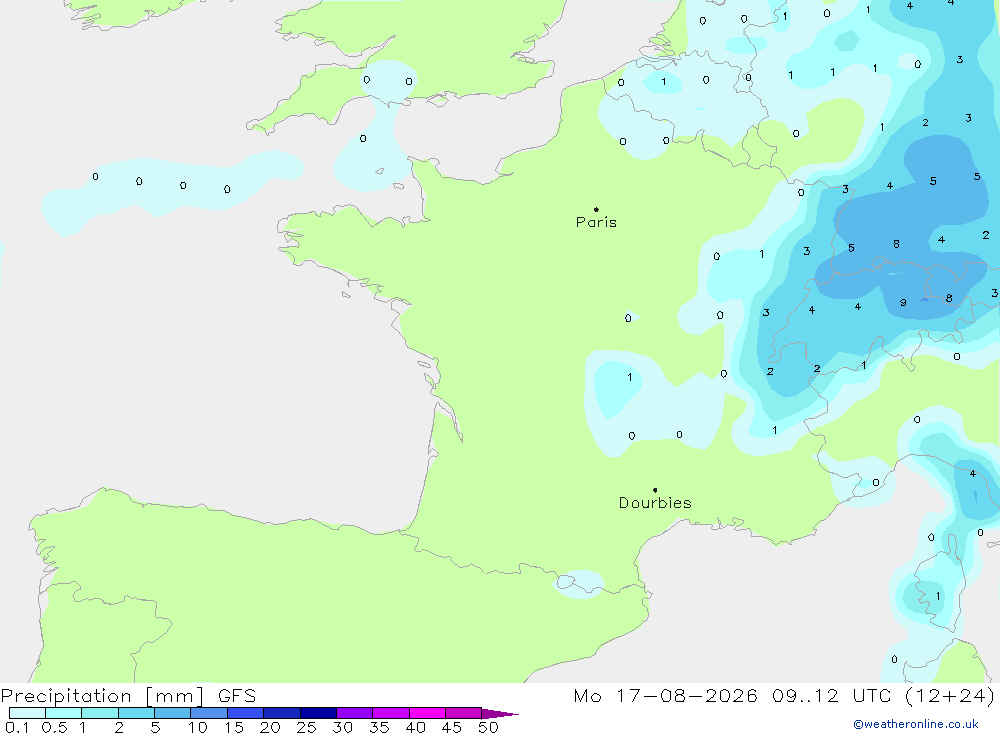Click the legend arrow beyond 50 mm
The width and height of the screenshot is (1000, 733).
point(500,713)
